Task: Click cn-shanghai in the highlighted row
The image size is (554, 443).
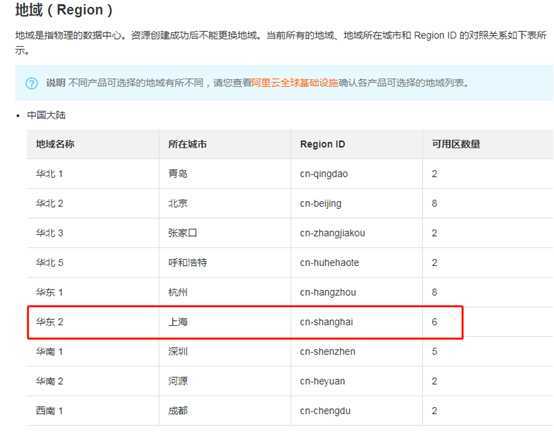Action: (326, 322)
